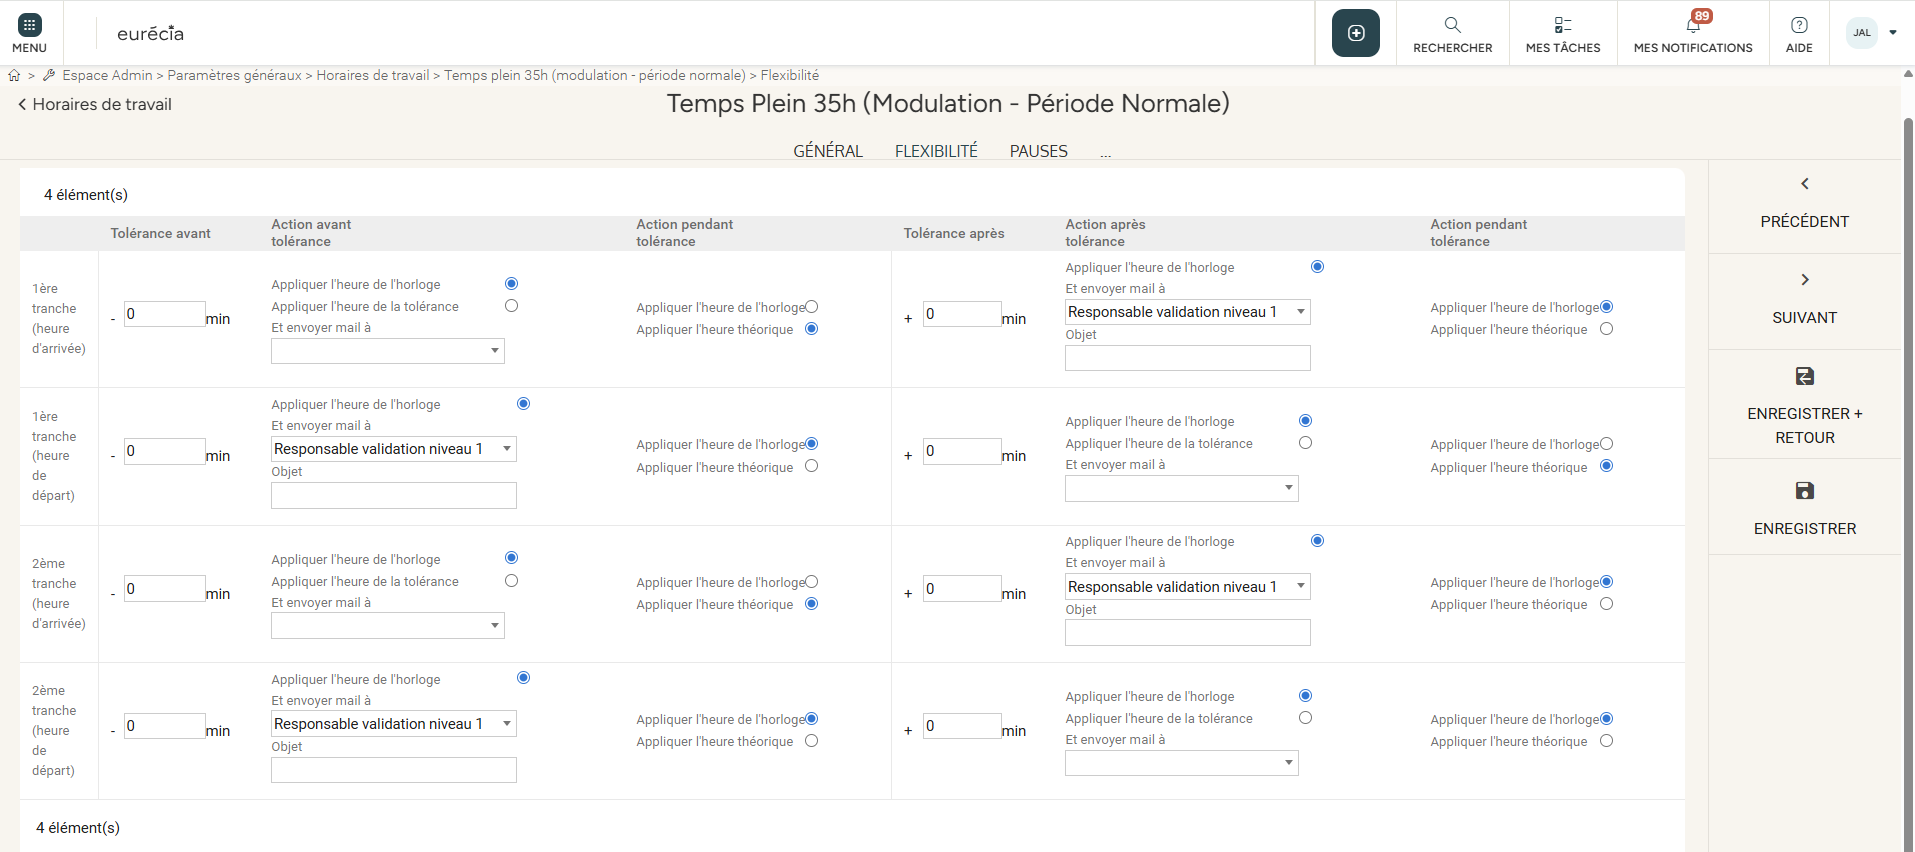Screen dimensions: 1915x852
Task: Open Mes Tâches checklist icon
Action: pos(1562,25)
